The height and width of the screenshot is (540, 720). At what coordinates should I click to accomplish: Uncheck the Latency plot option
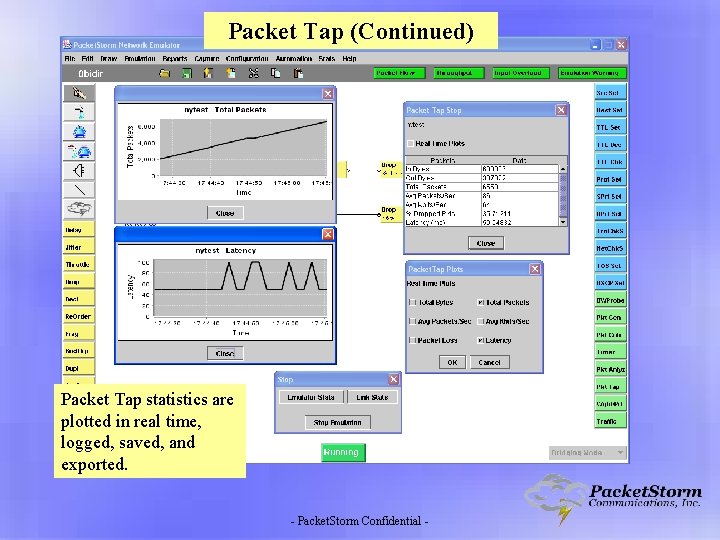(x=480, y=340)
